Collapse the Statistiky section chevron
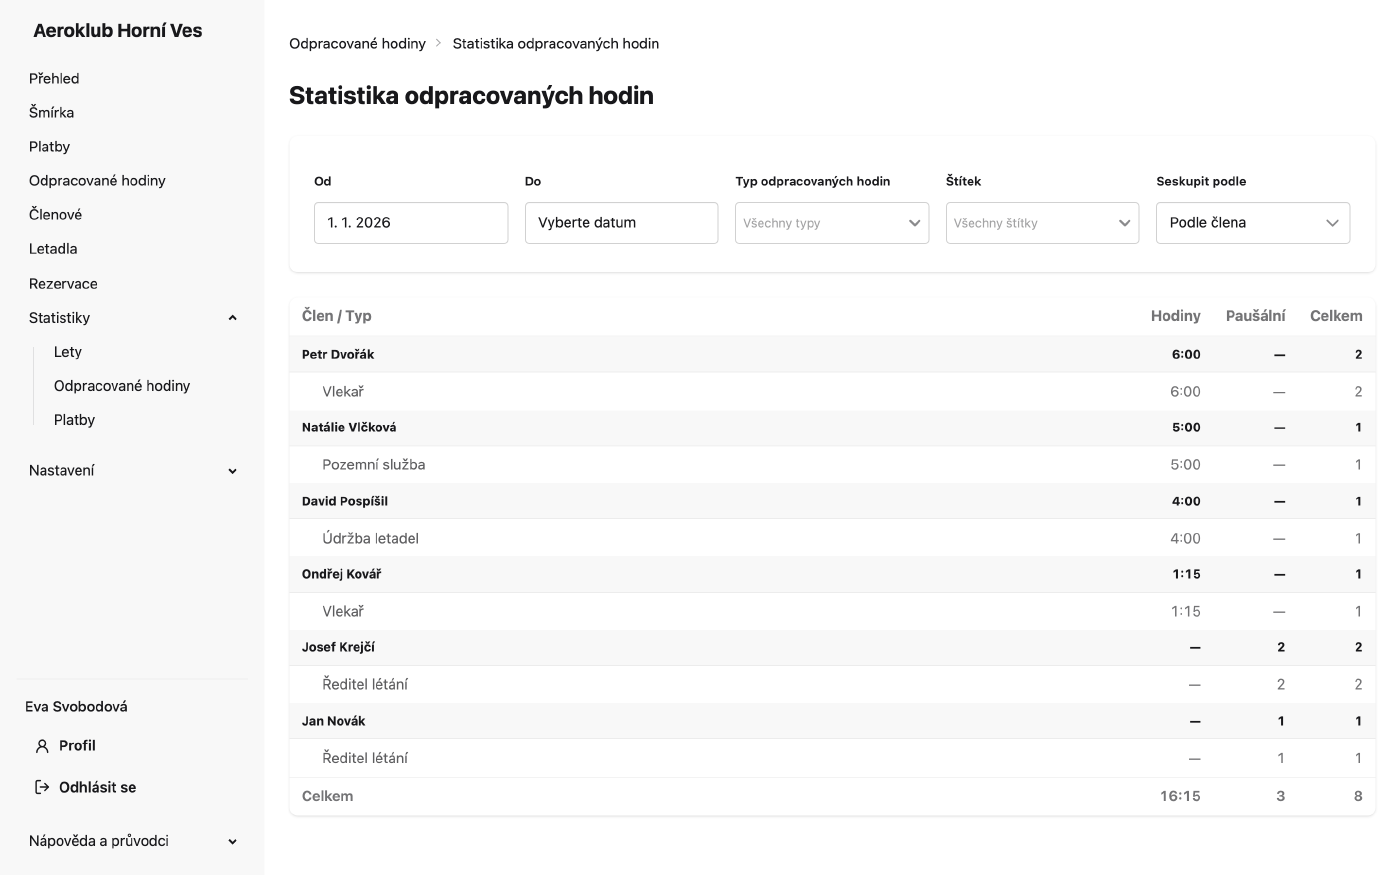 (232, 318)
